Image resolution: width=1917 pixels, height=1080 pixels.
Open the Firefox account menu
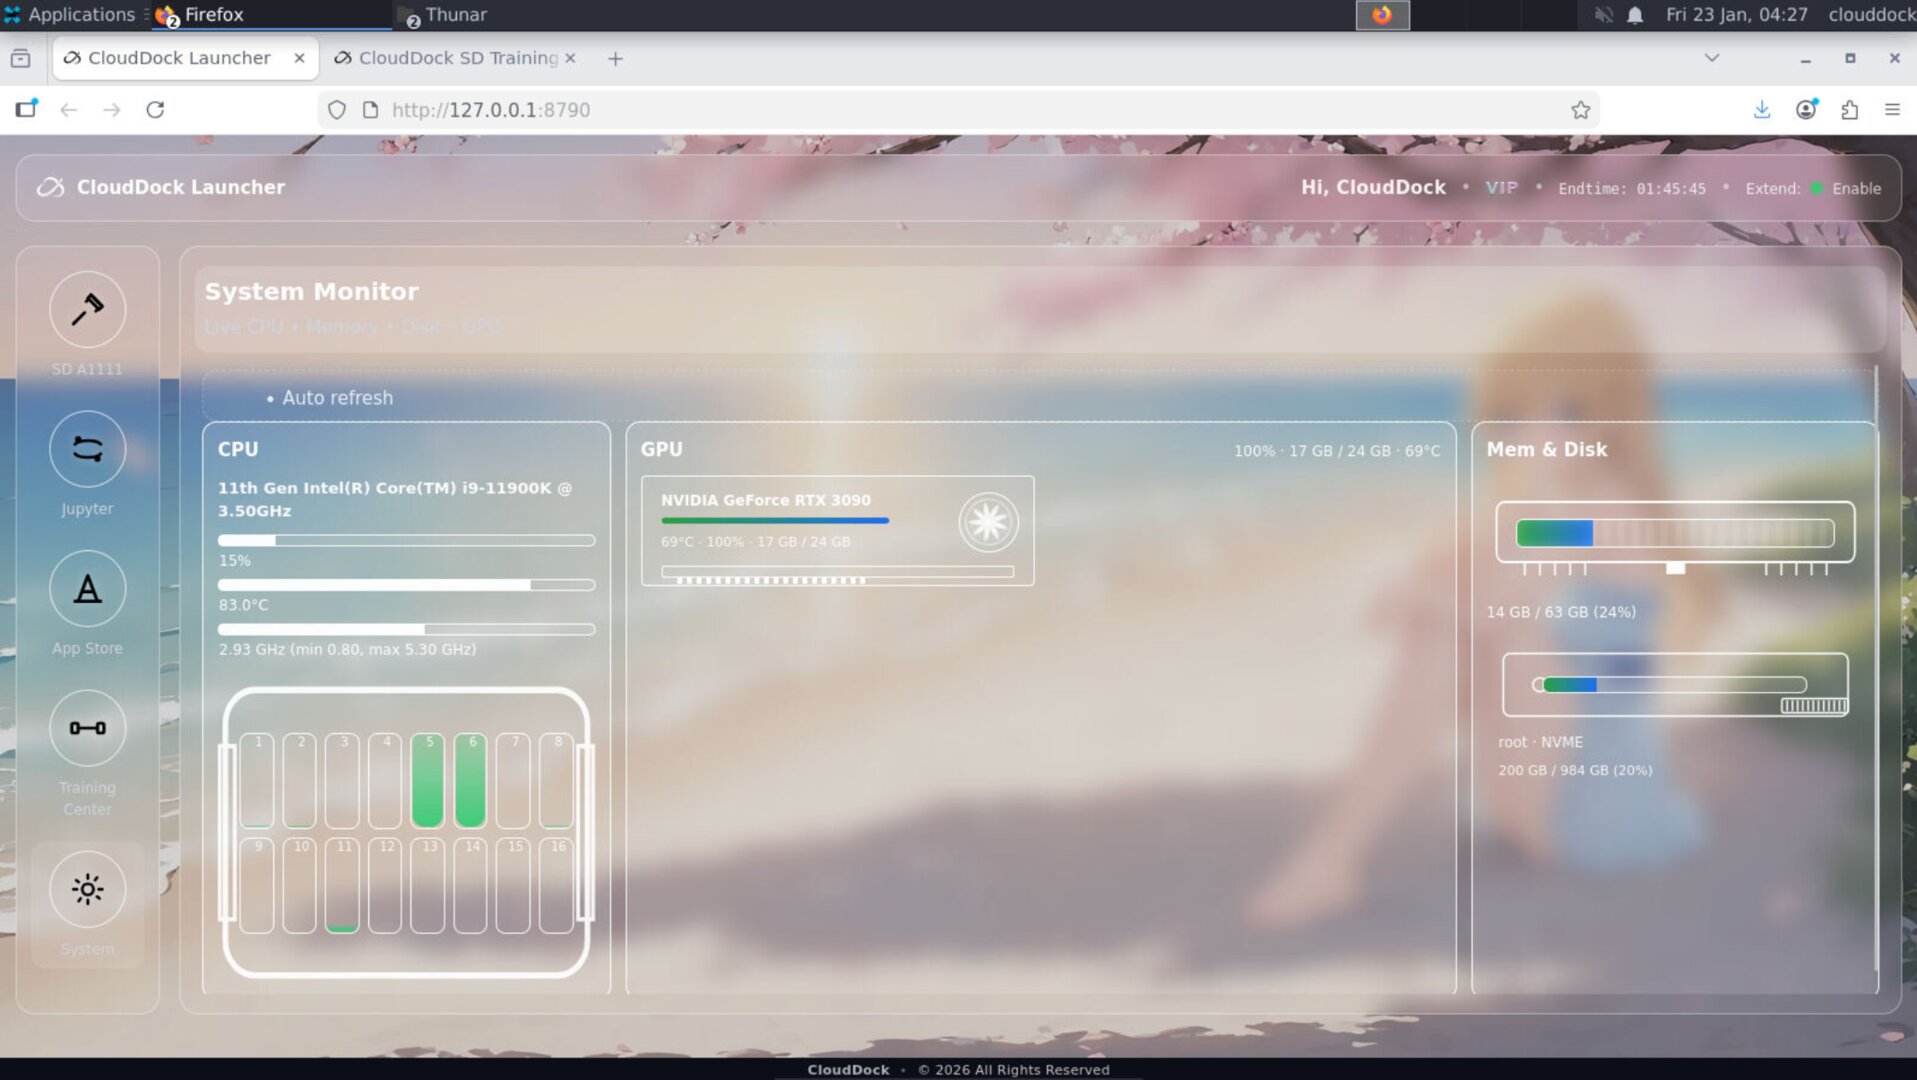coord(1806,110)
